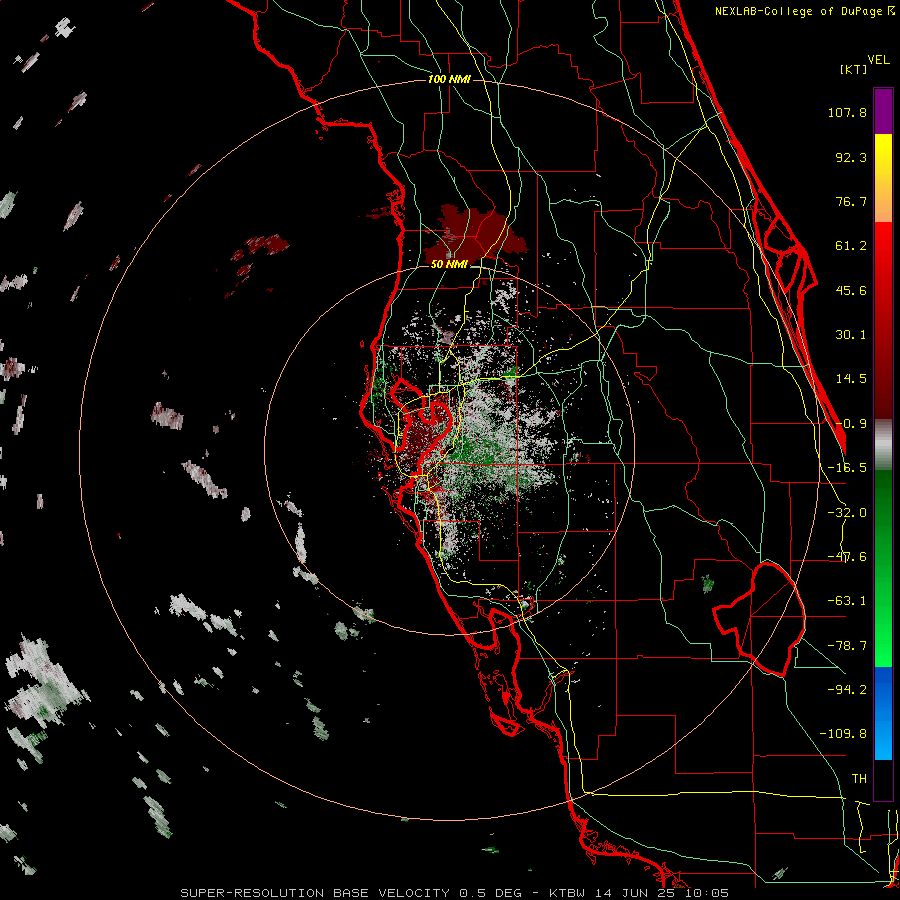
Task: Click the 100 NMI range ring label
Action: pos(449,79)
